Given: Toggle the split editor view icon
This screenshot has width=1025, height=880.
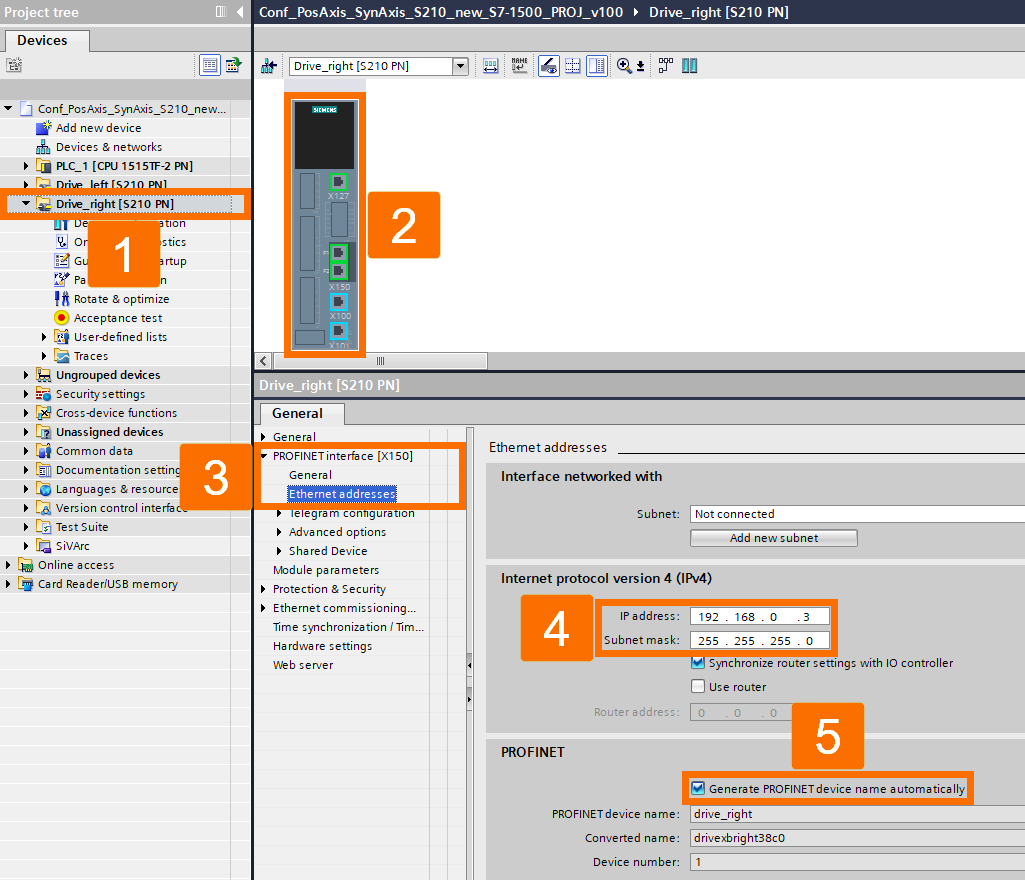Looking at the screenshot, I should pos(597,66).
